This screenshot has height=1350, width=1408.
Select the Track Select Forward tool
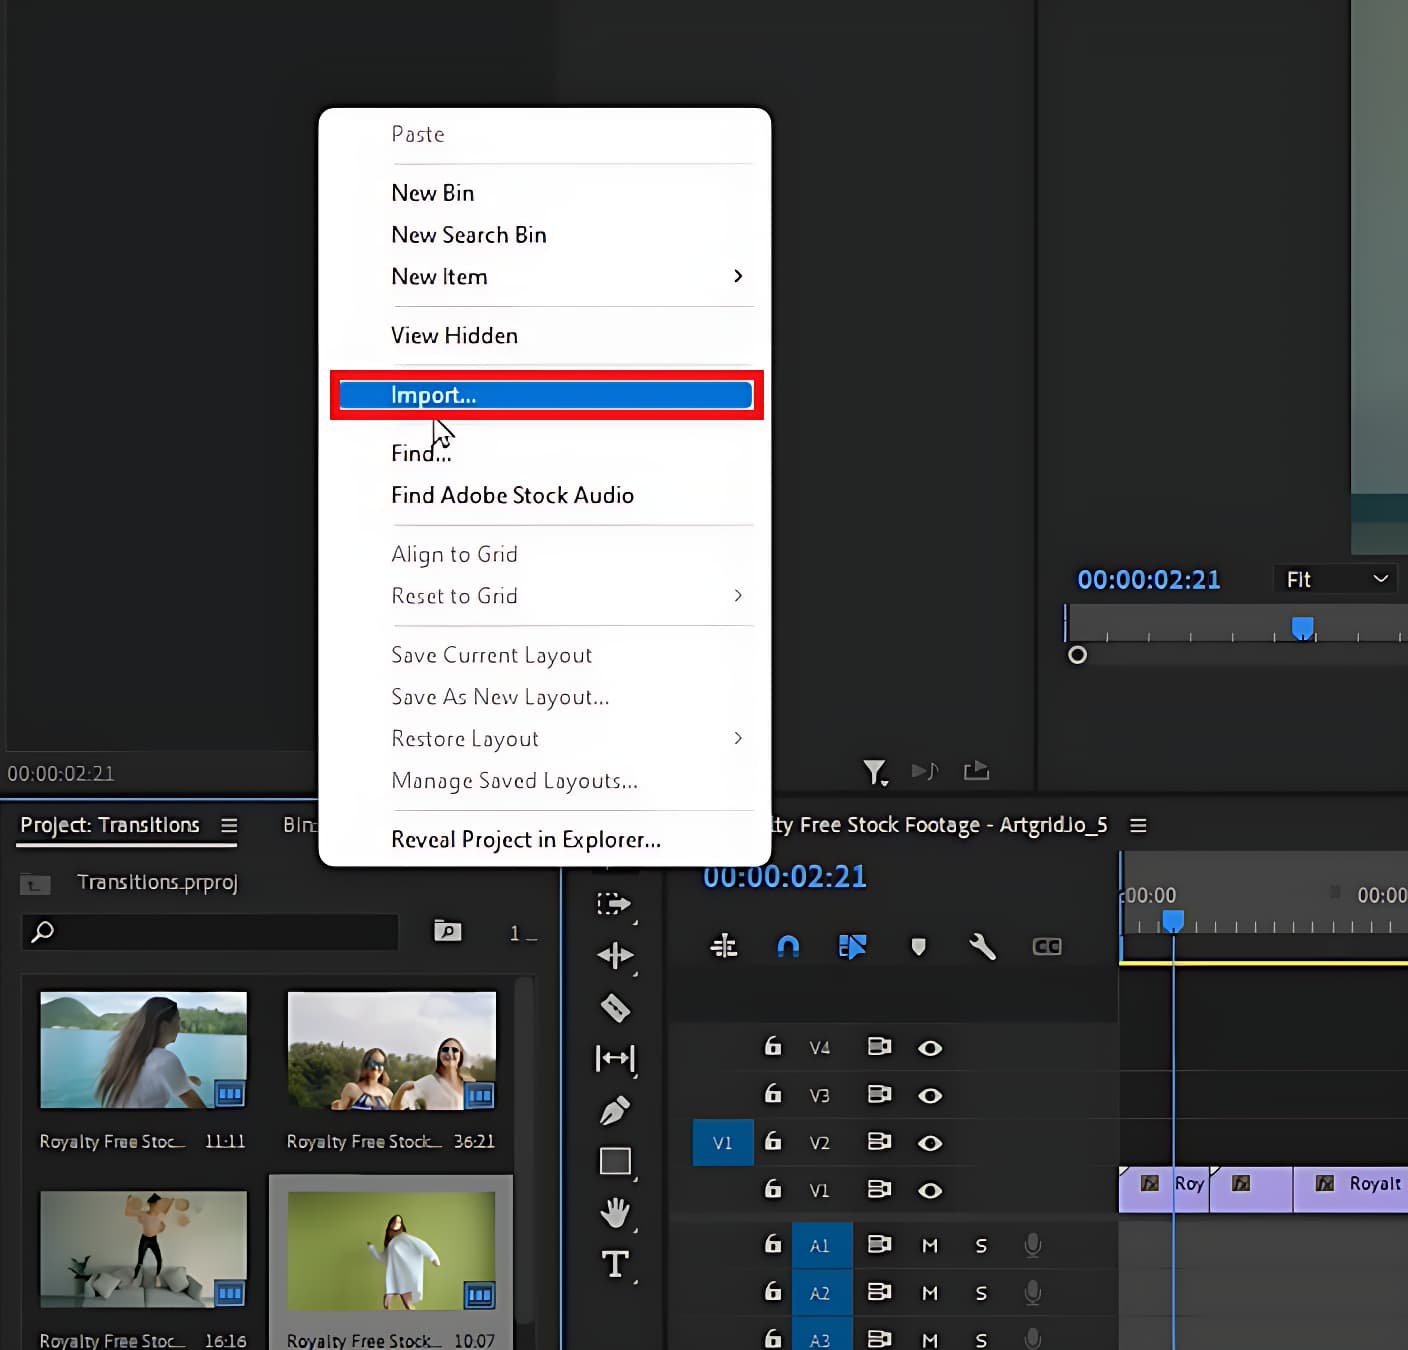(613, 904)
